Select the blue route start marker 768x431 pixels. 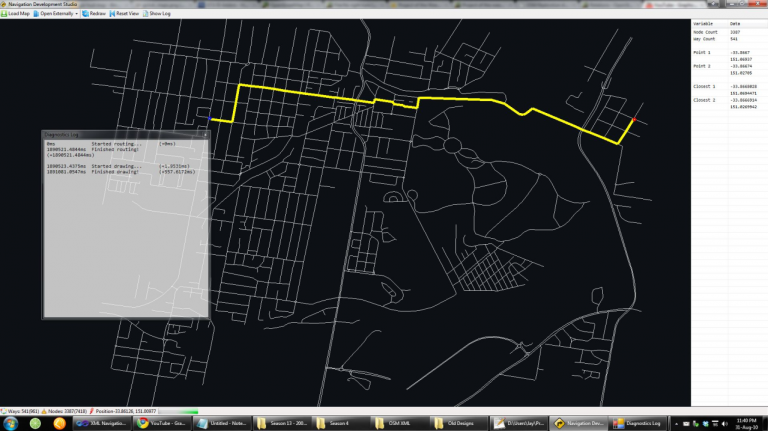click(210, 119)
